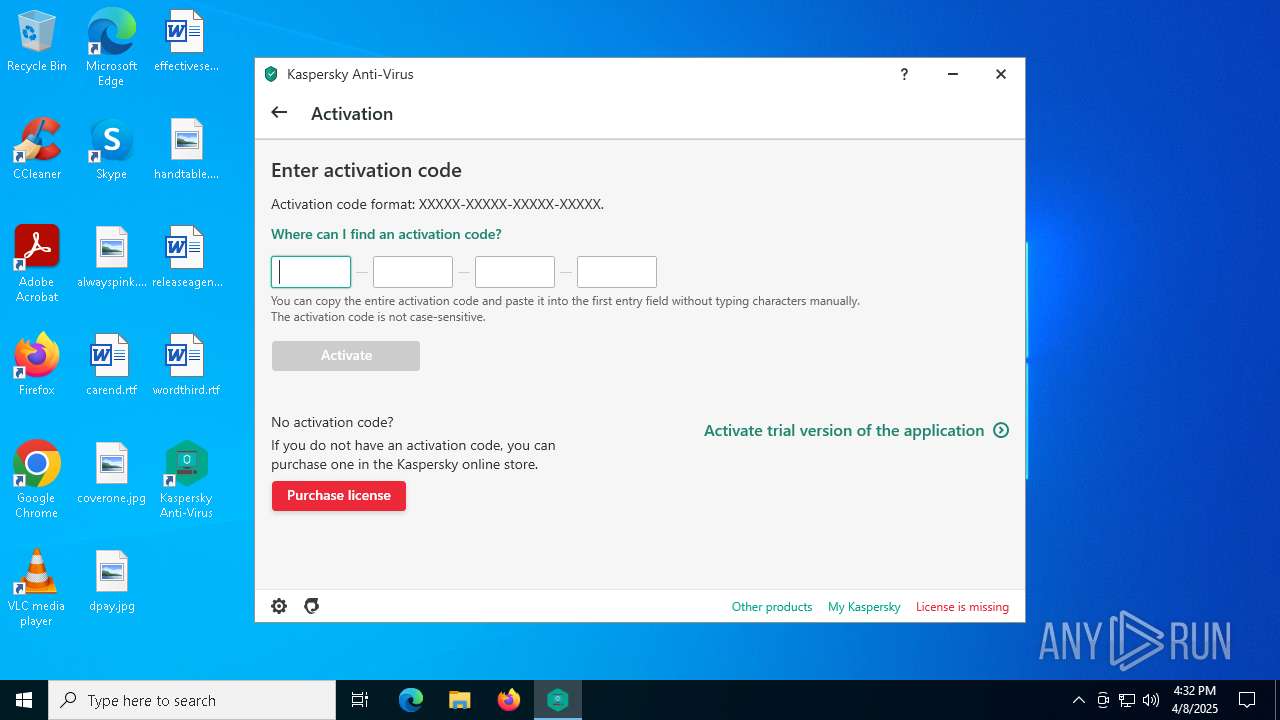Minimize the Kaspersky Anti-Virus window
The height and width of the screenshot is (720, 1280).
pyautogui.click(x=953, y=74)
